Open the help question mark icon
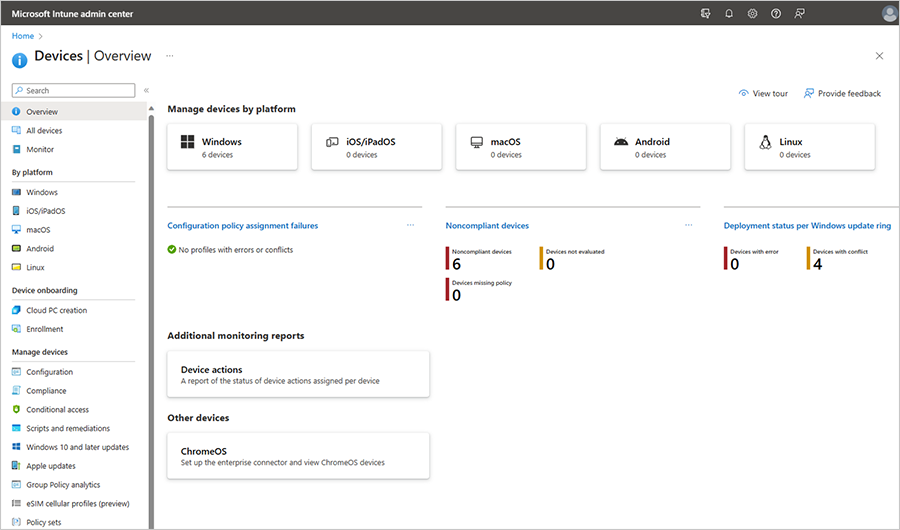900x530 pixels. (x=776, y=13)
